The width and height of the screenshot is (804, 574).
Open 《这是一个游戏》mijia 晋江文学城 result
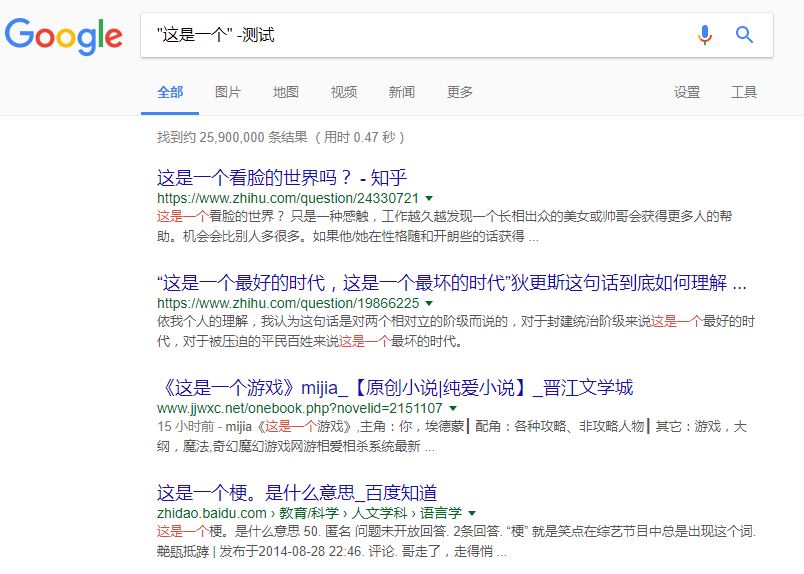tap(395, 388)
